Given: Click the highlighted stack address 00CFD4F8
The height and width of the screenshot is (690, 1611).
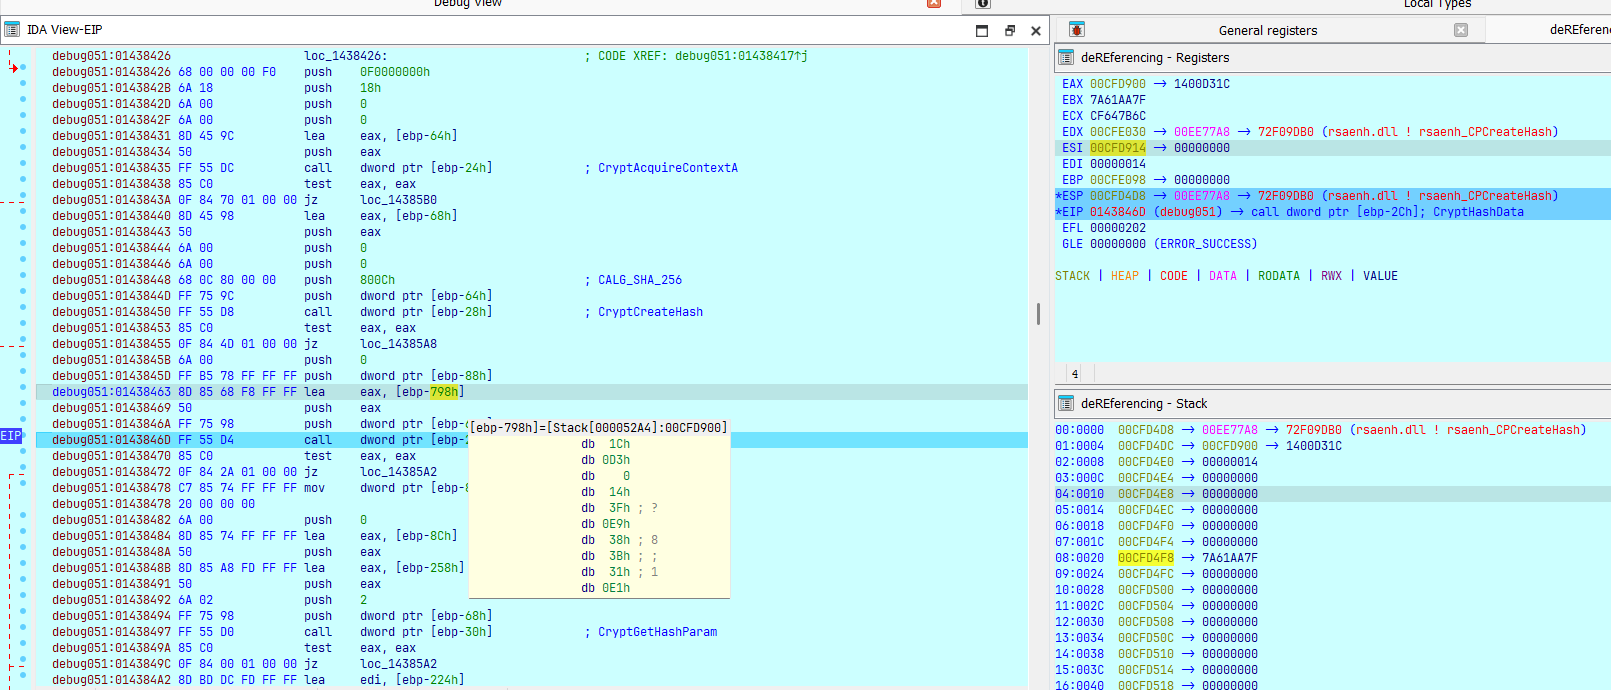Looking at the screenshot, I should click(x=1145, y=558).
